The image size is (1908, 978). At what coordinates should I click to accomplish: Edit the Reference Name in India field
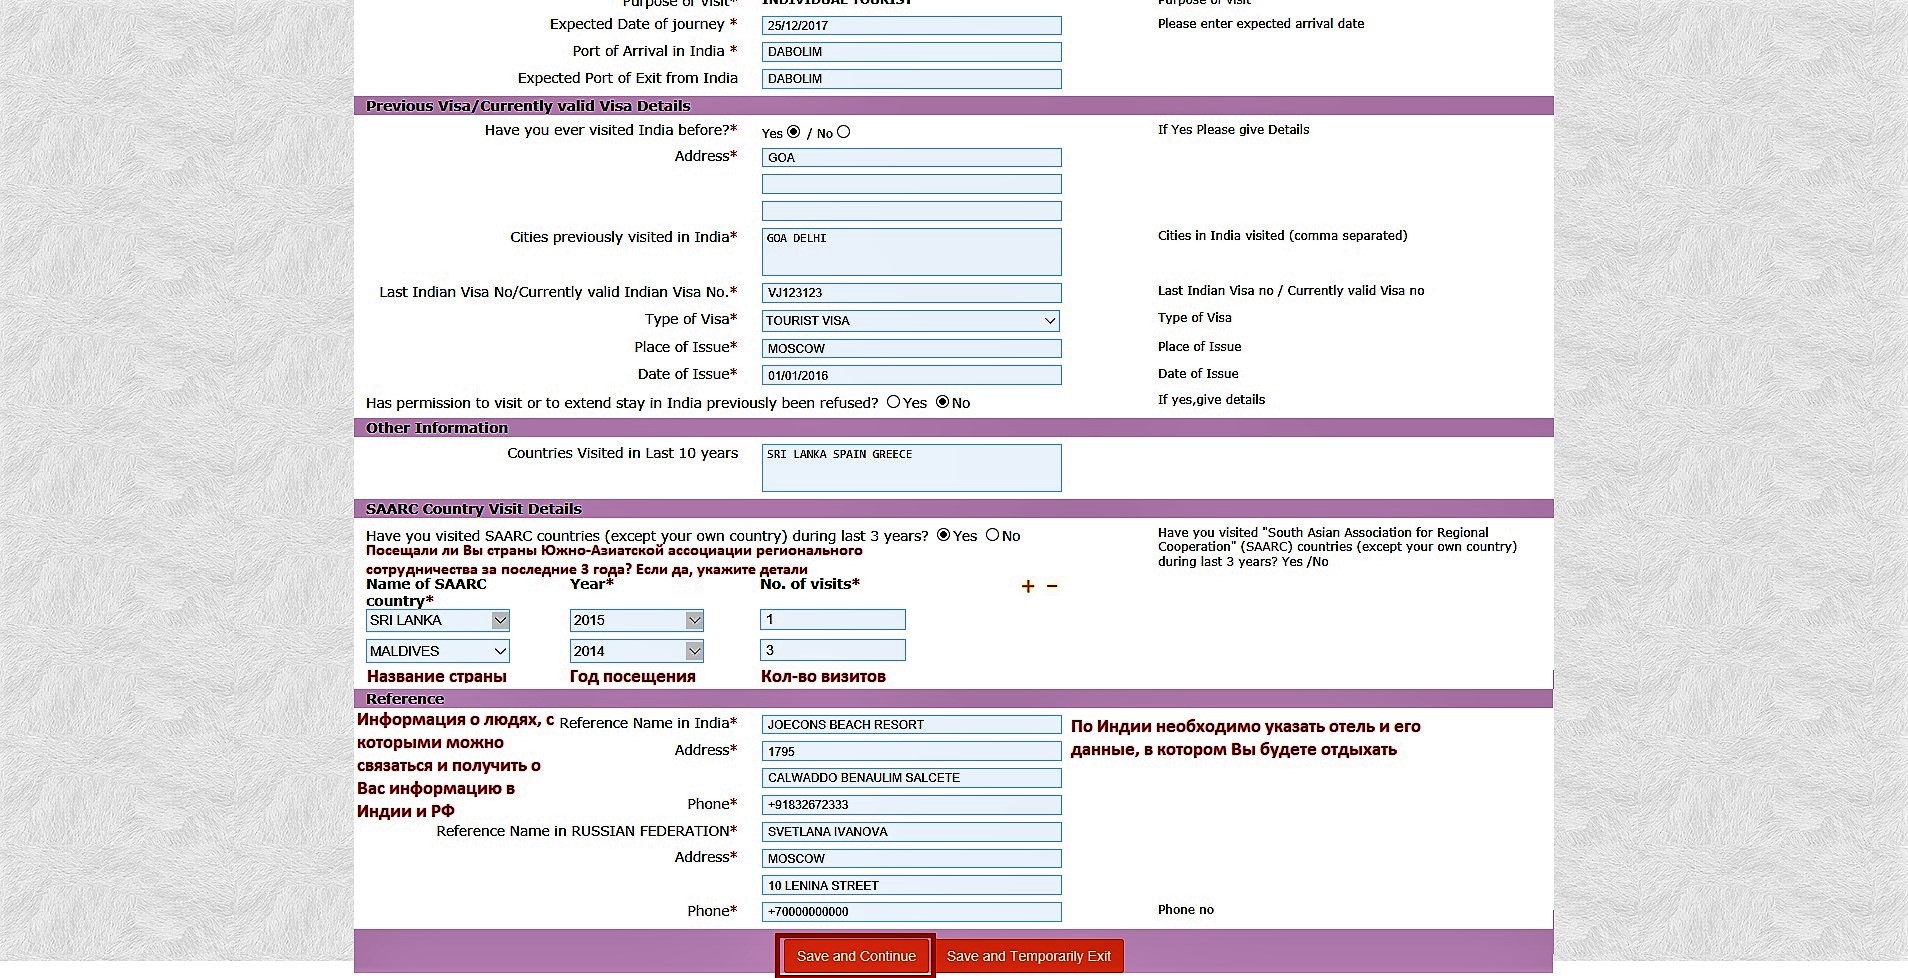pos(911,725)
